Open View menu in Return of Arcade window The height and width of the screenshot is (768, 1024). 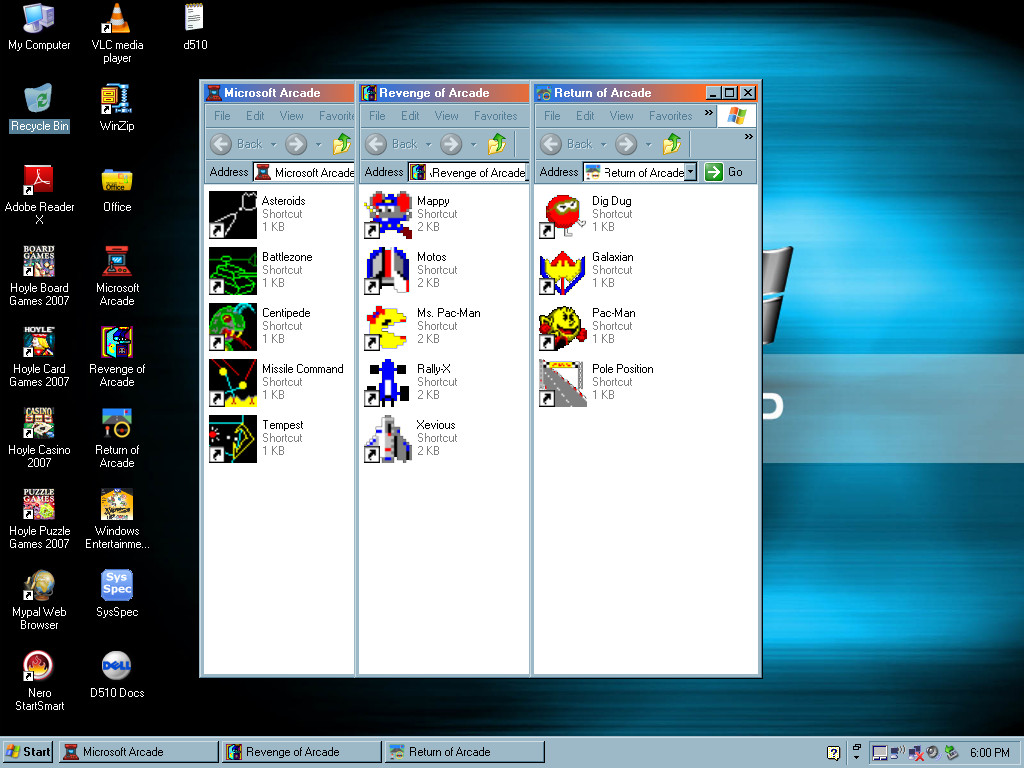pyautogui.click(x=621, y=116)
